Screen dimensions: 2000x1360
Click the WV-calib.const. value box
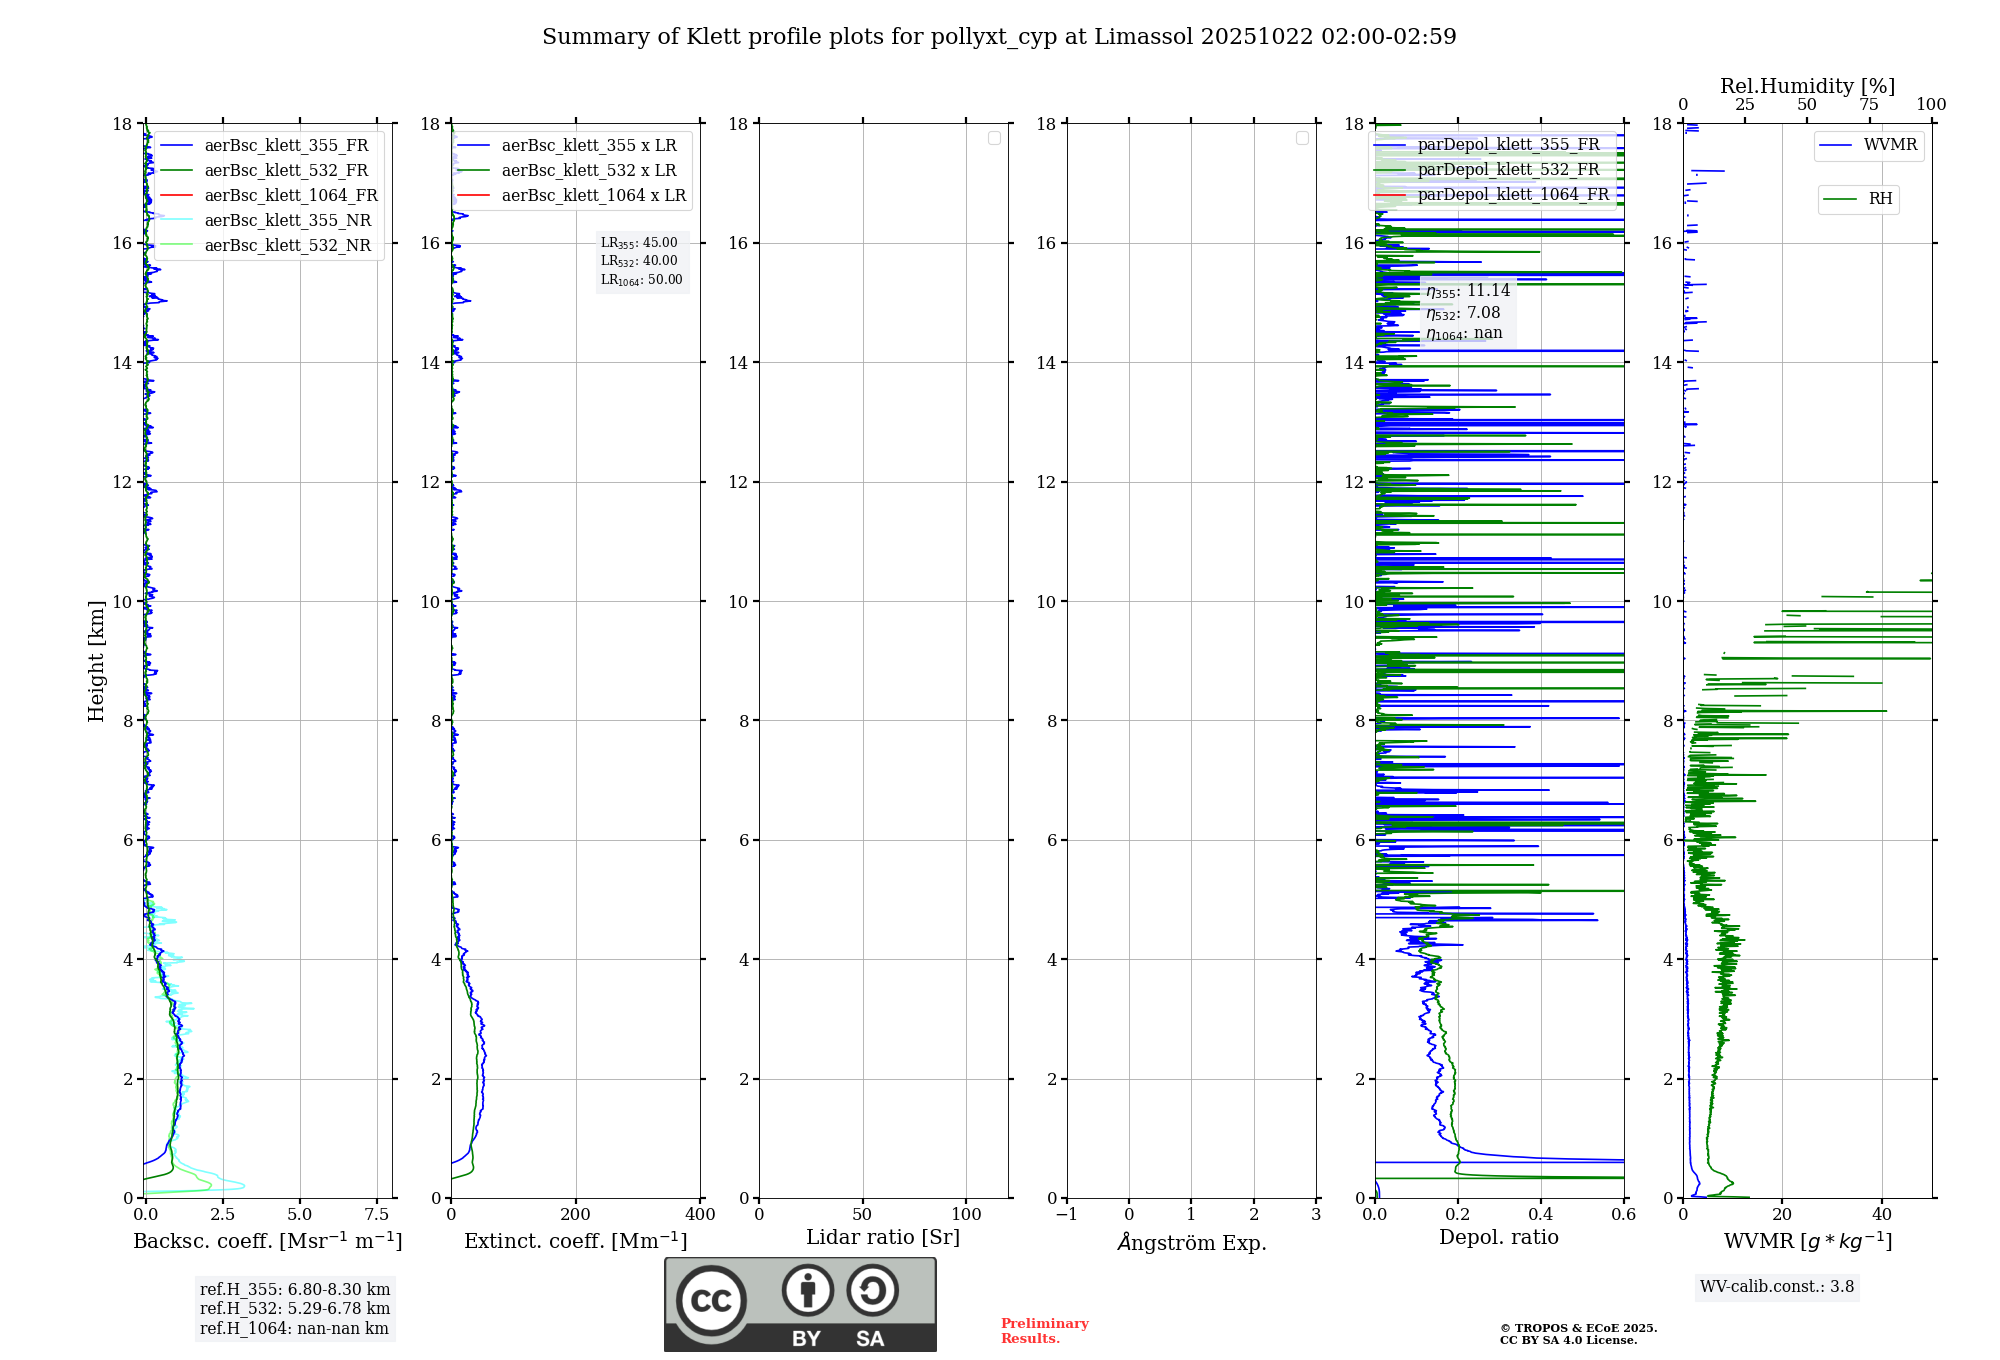[x=1777, y=1287]
